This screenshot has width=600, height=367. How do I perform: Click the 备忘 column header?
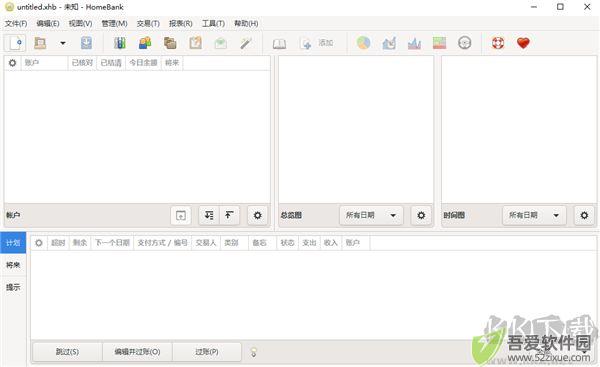click(262, 243)
